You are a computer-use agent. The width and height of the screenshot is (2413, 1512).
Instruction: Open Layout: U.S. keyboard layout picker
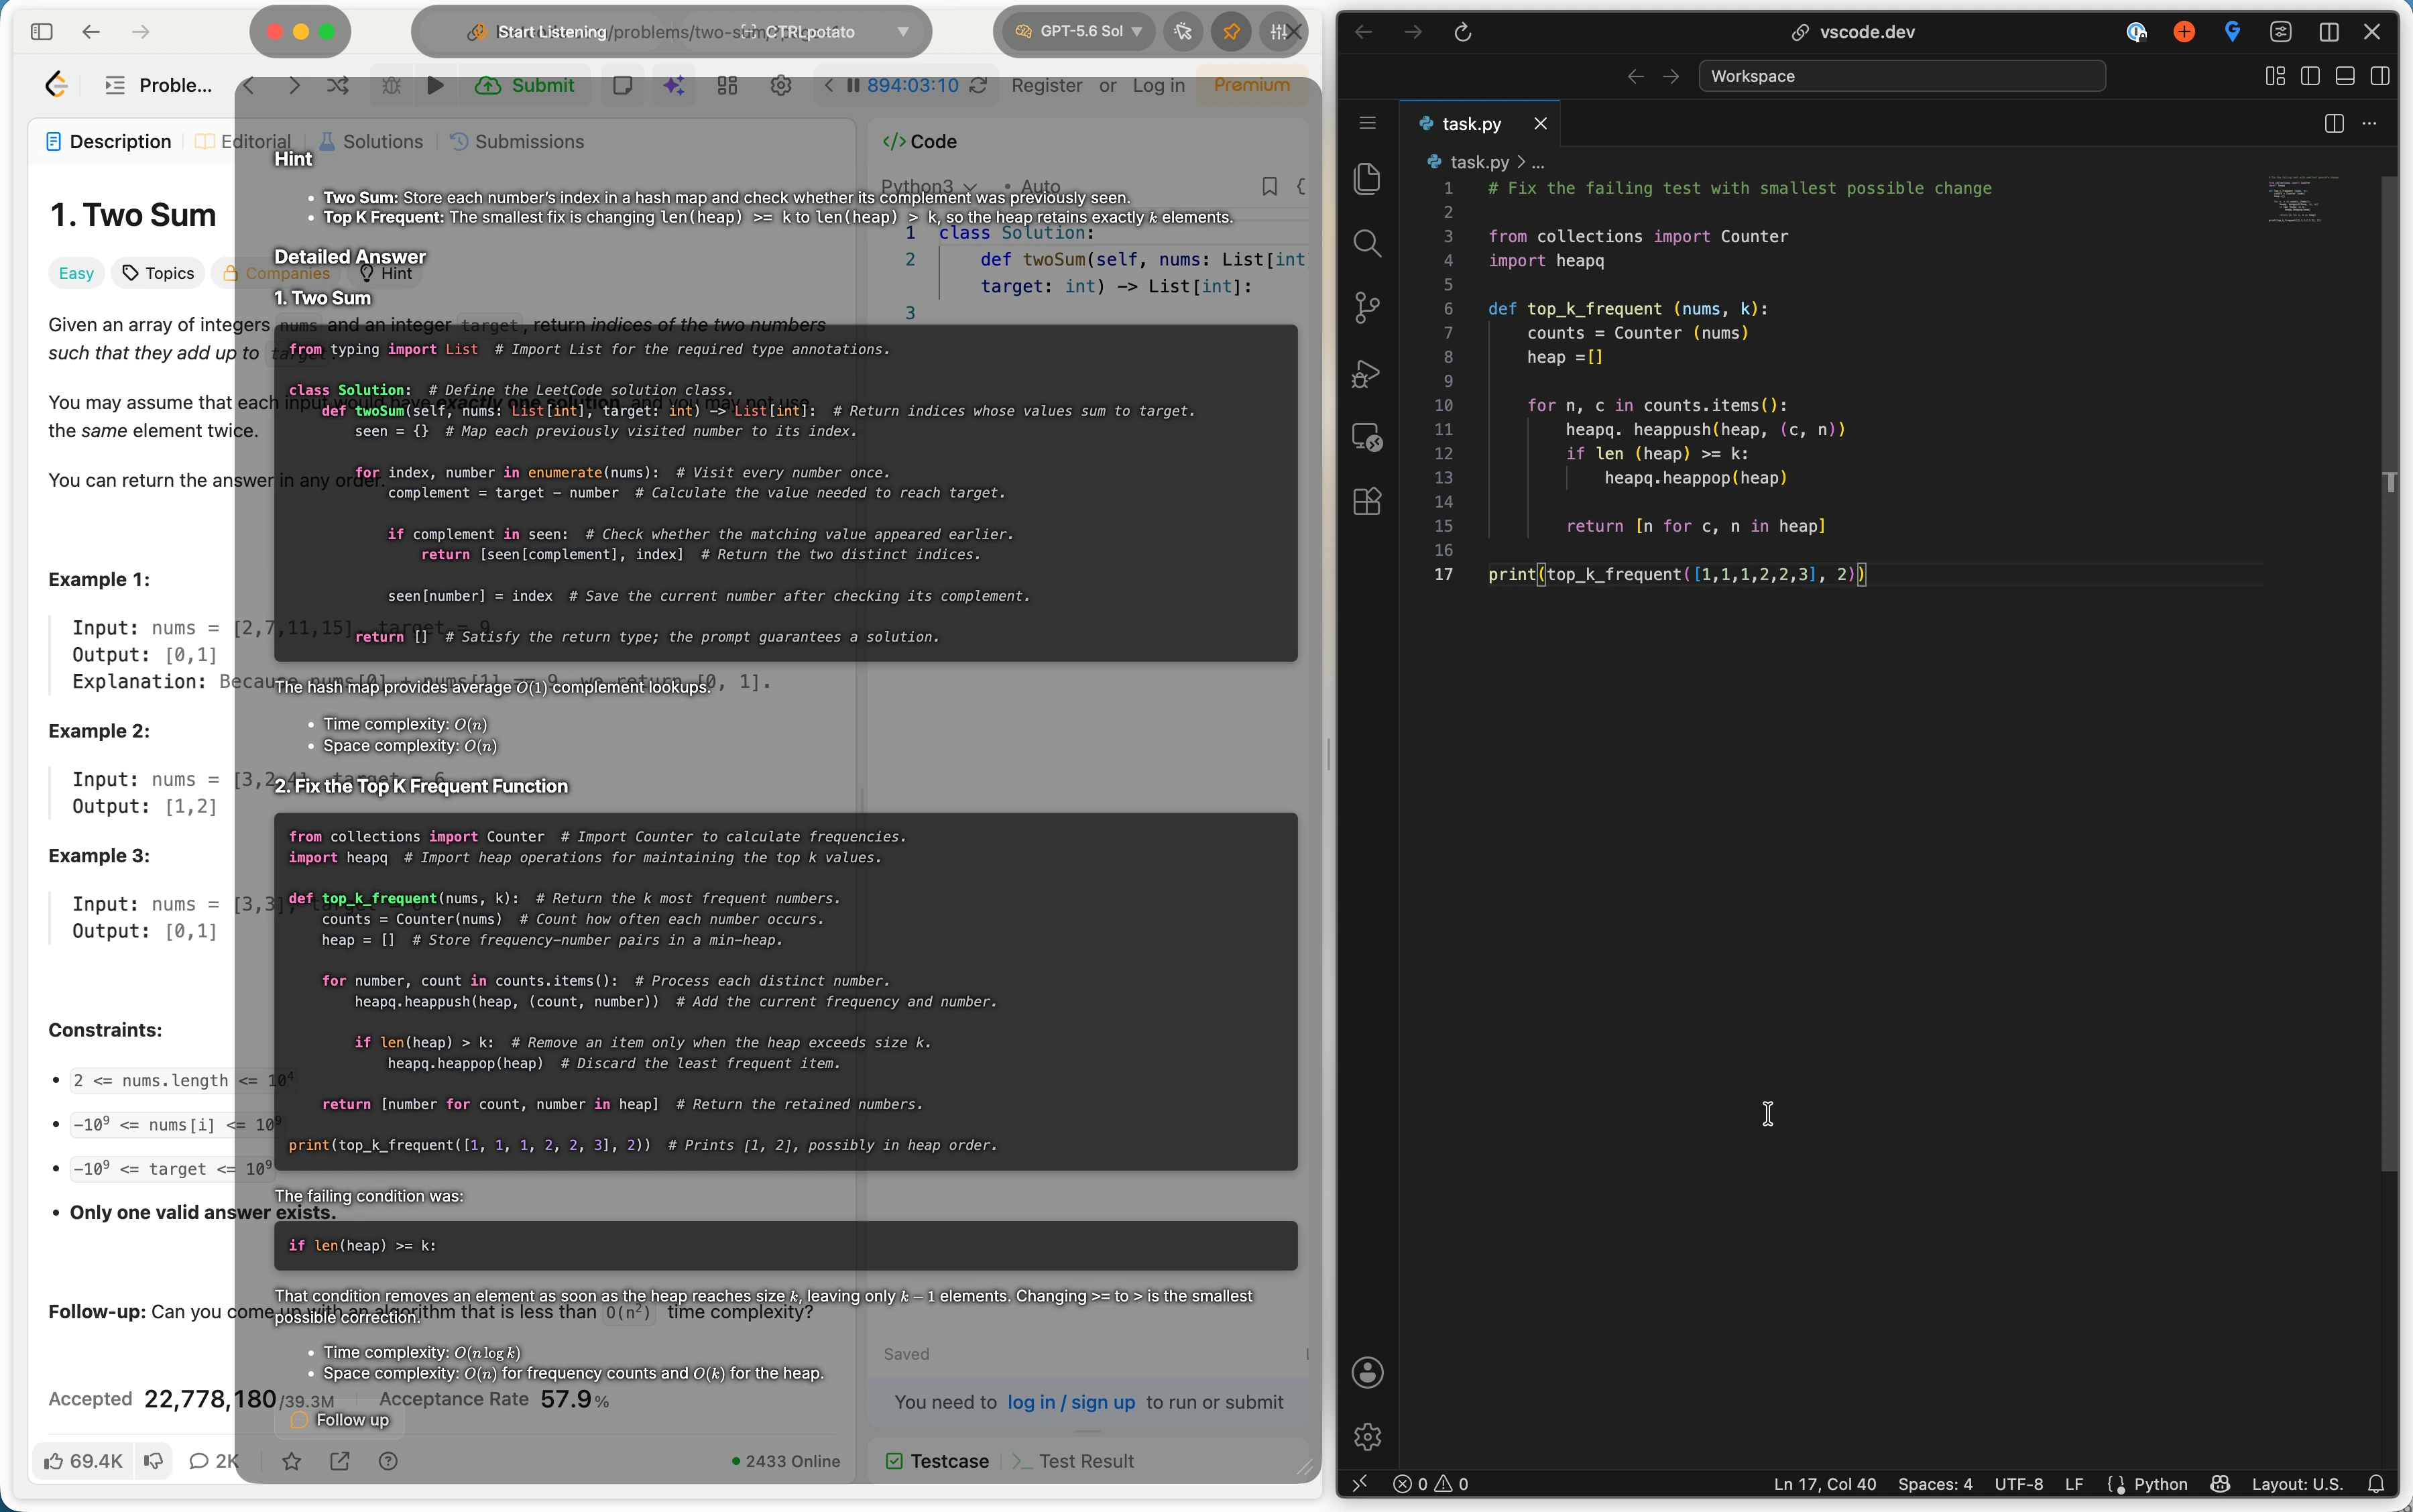pyautogui.click(x=2297, y=1484)
